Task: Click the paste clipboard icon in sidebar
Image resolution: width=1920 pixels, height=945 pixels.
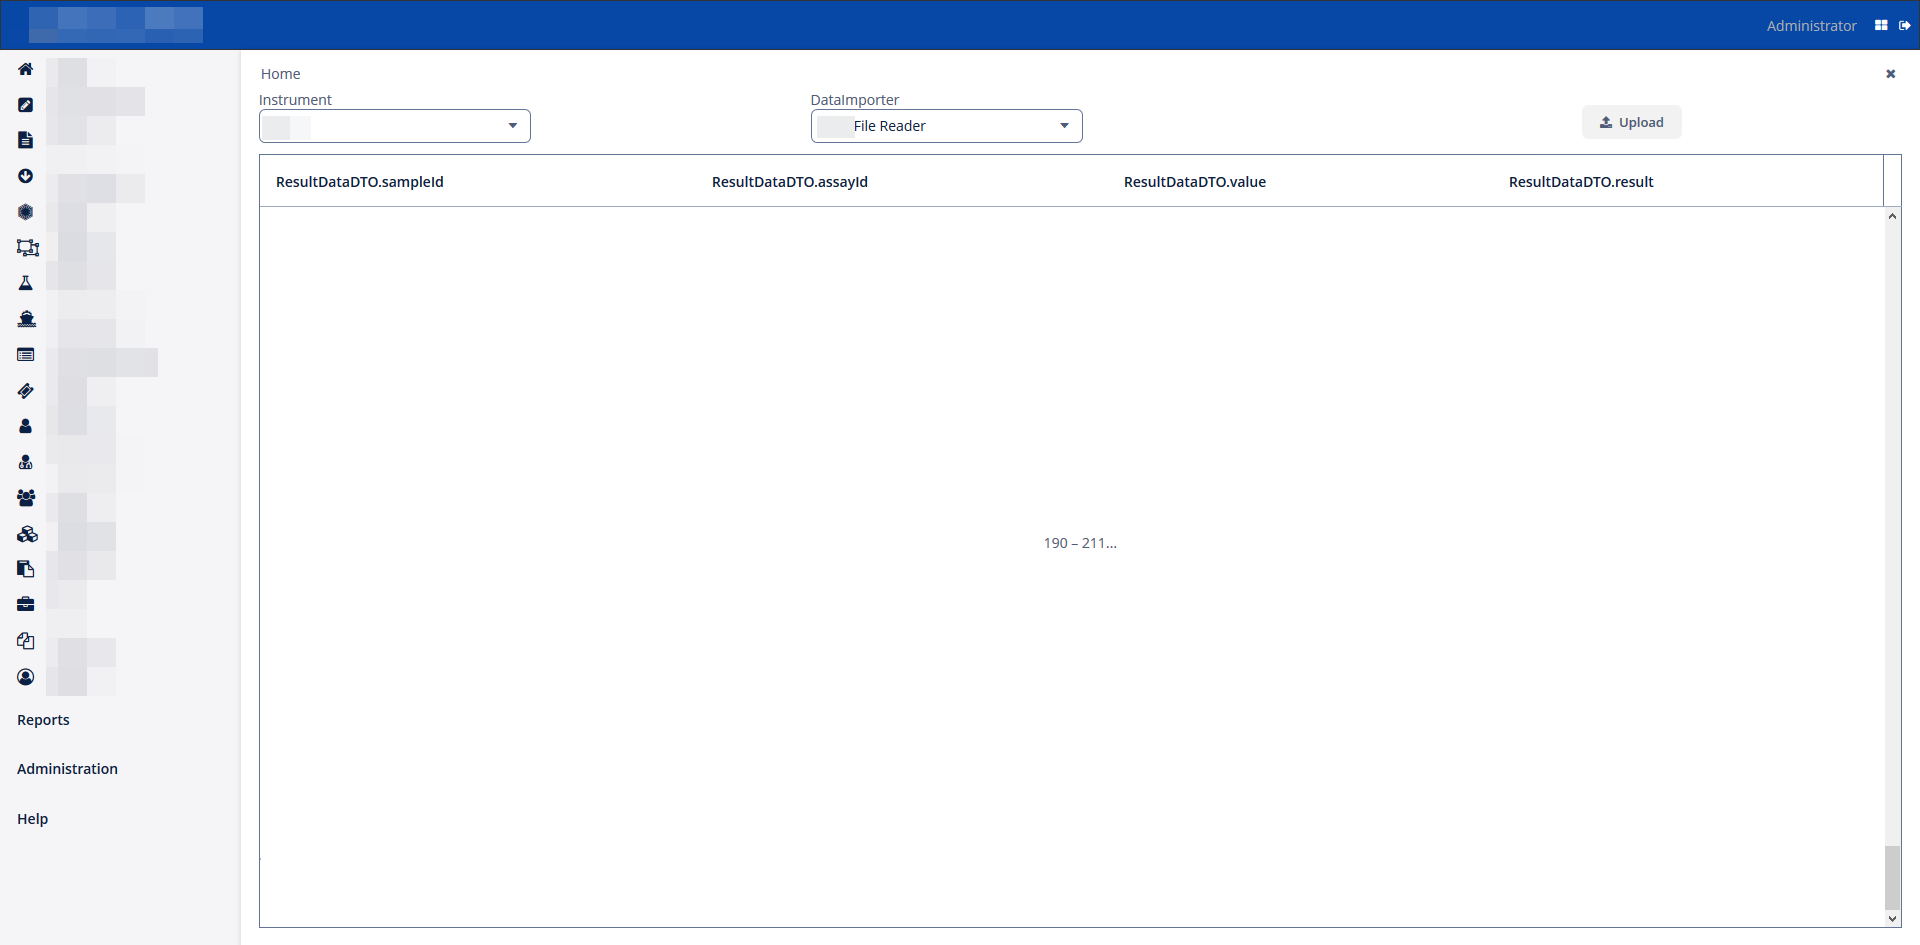Action: [26, 569]
